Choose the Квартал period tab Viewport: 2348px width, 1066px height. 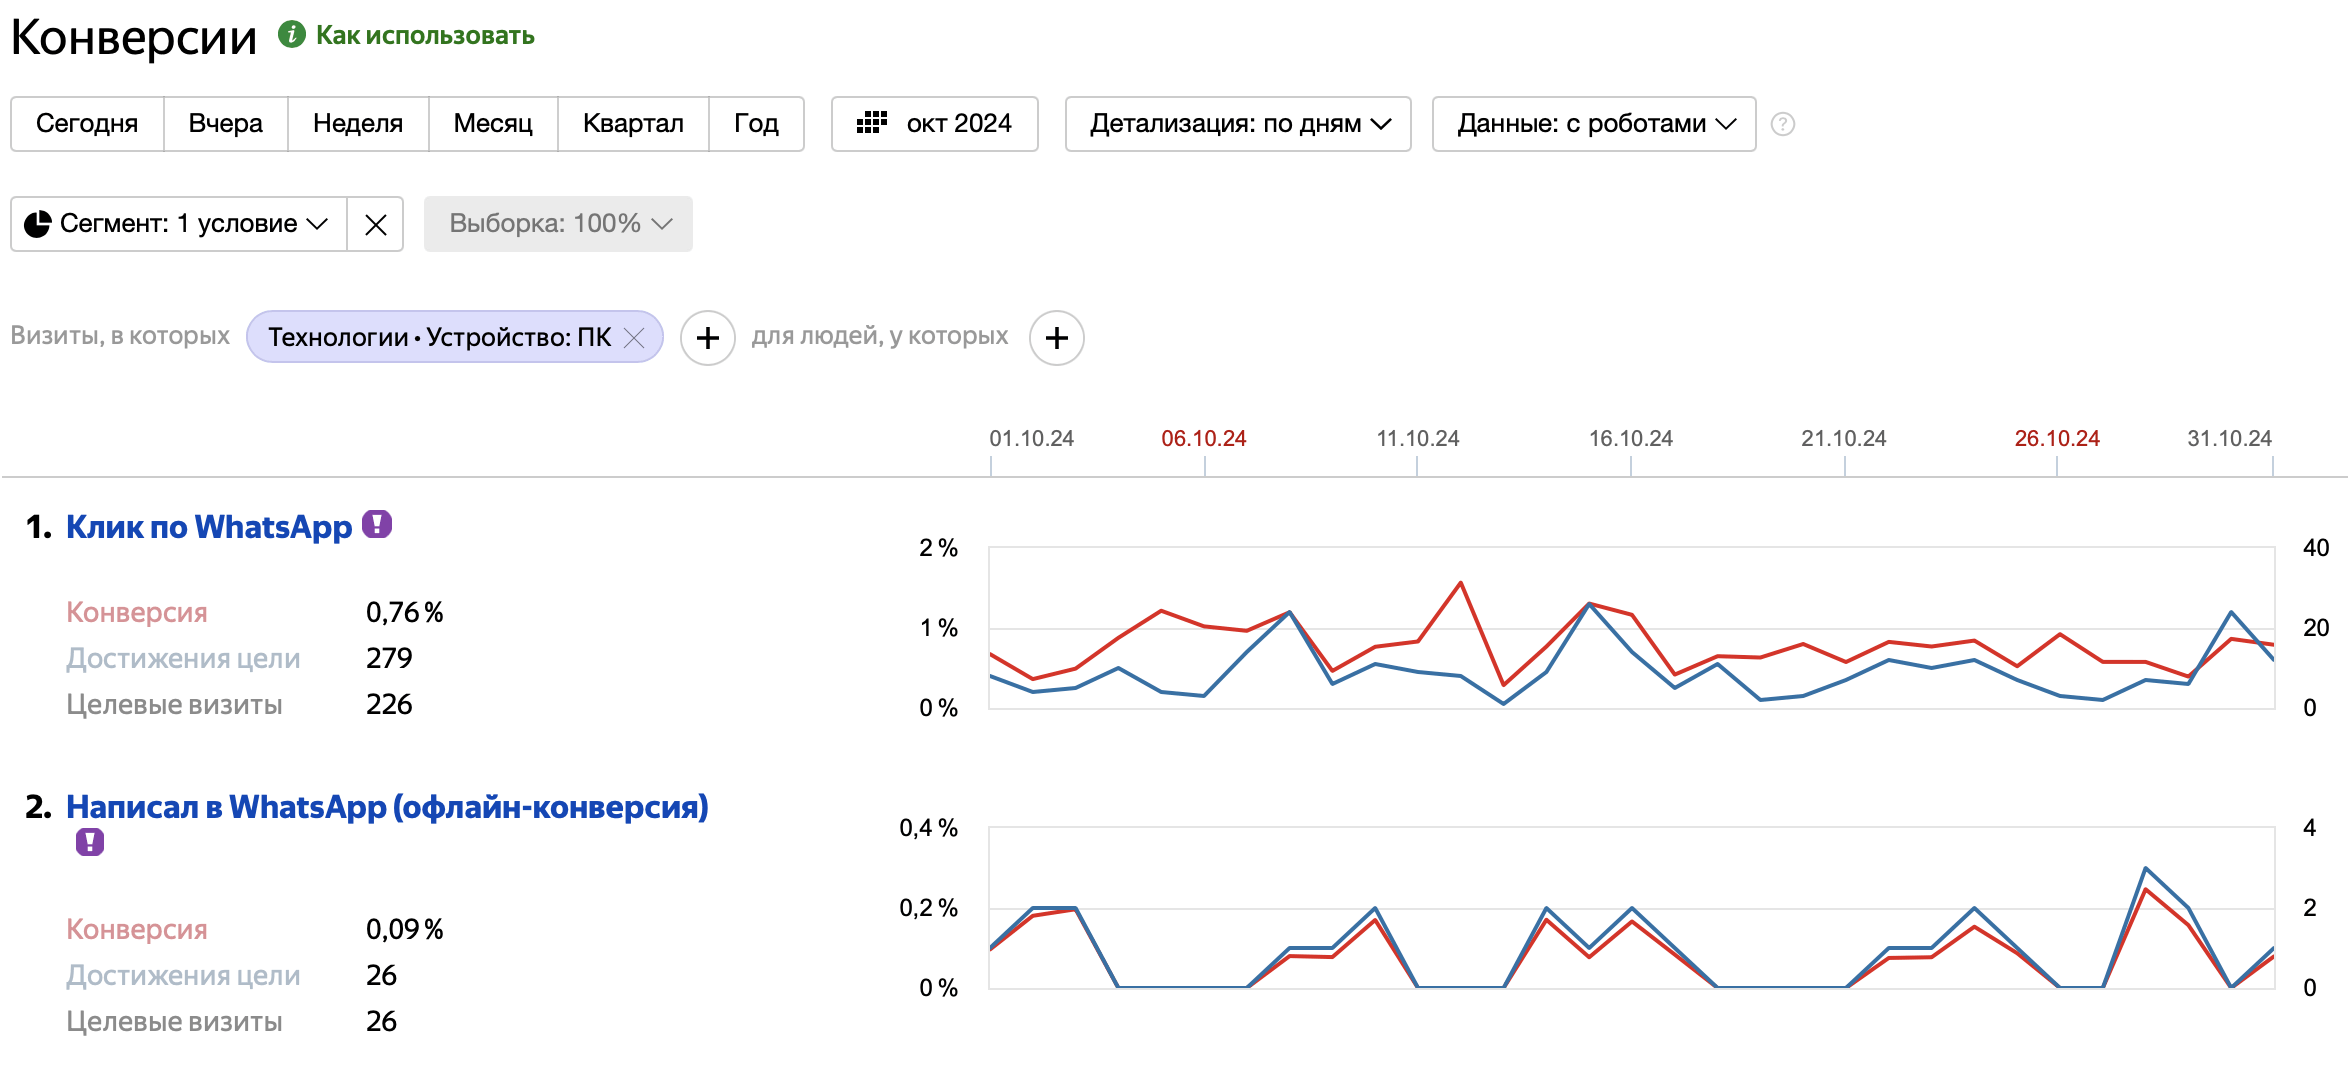(x=632, y=124)
